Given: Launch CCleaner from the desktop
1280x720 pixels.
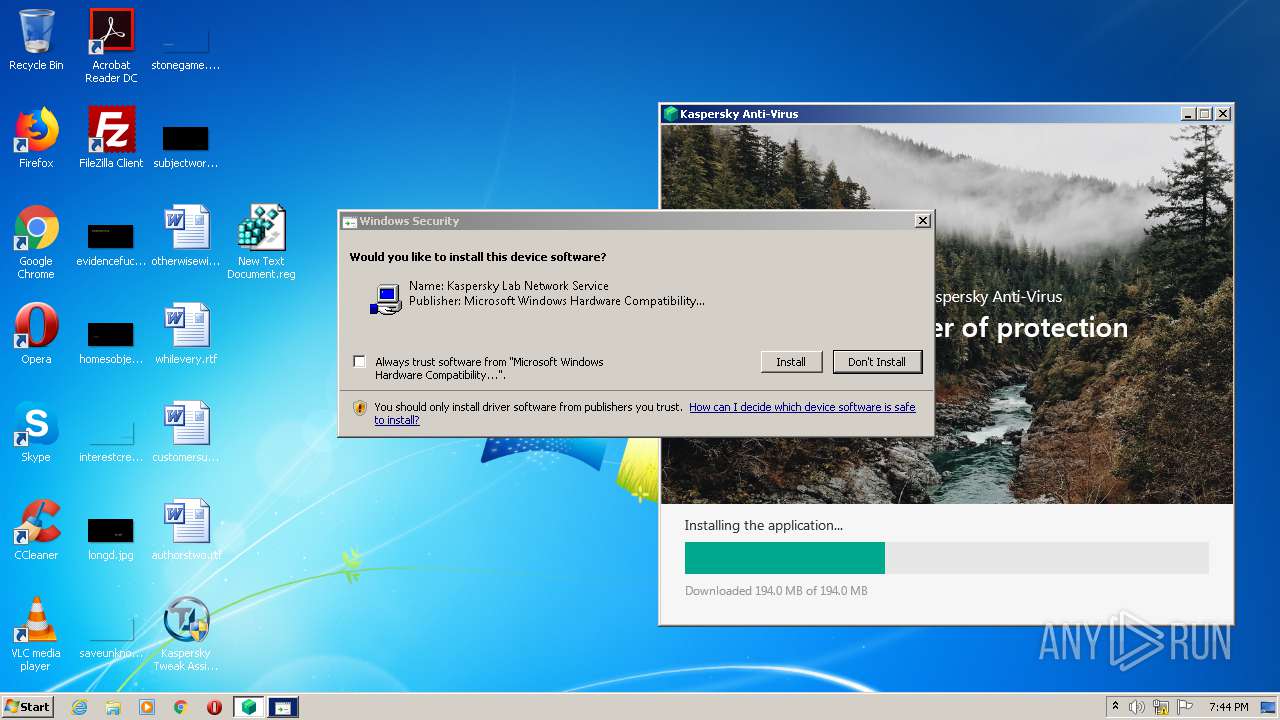Looking at the screenshot, I should tap(36, 530).
